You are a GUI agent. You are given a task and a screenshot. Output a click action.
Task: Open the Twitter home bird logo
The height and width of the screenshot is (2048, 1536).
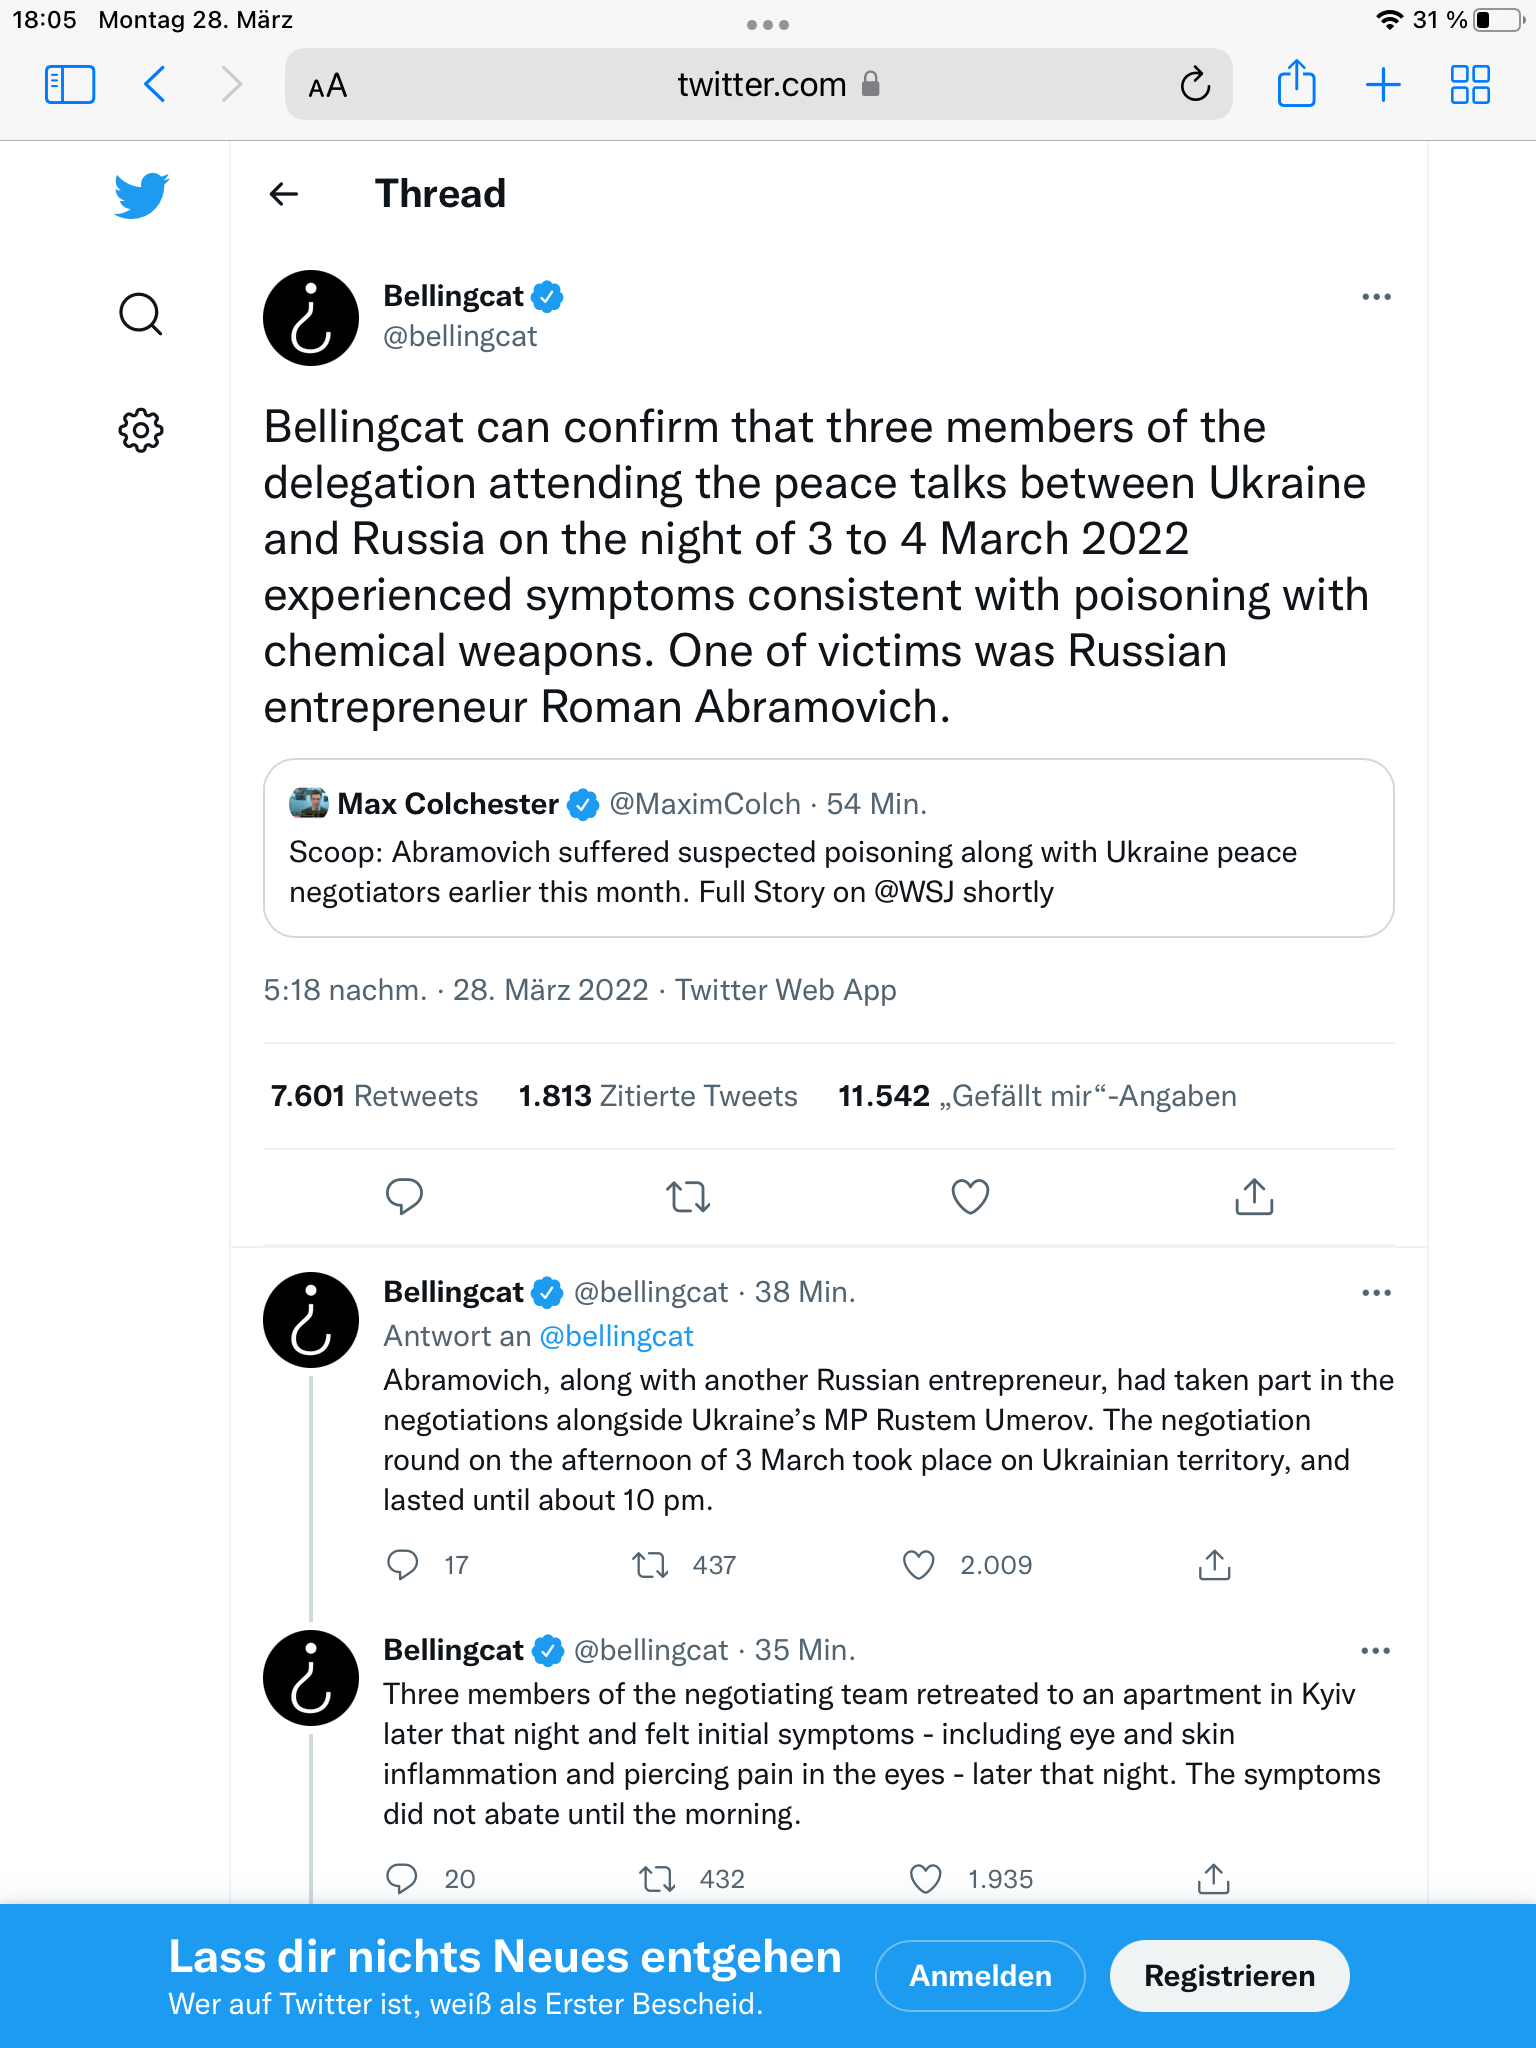(x=141, y=195)
